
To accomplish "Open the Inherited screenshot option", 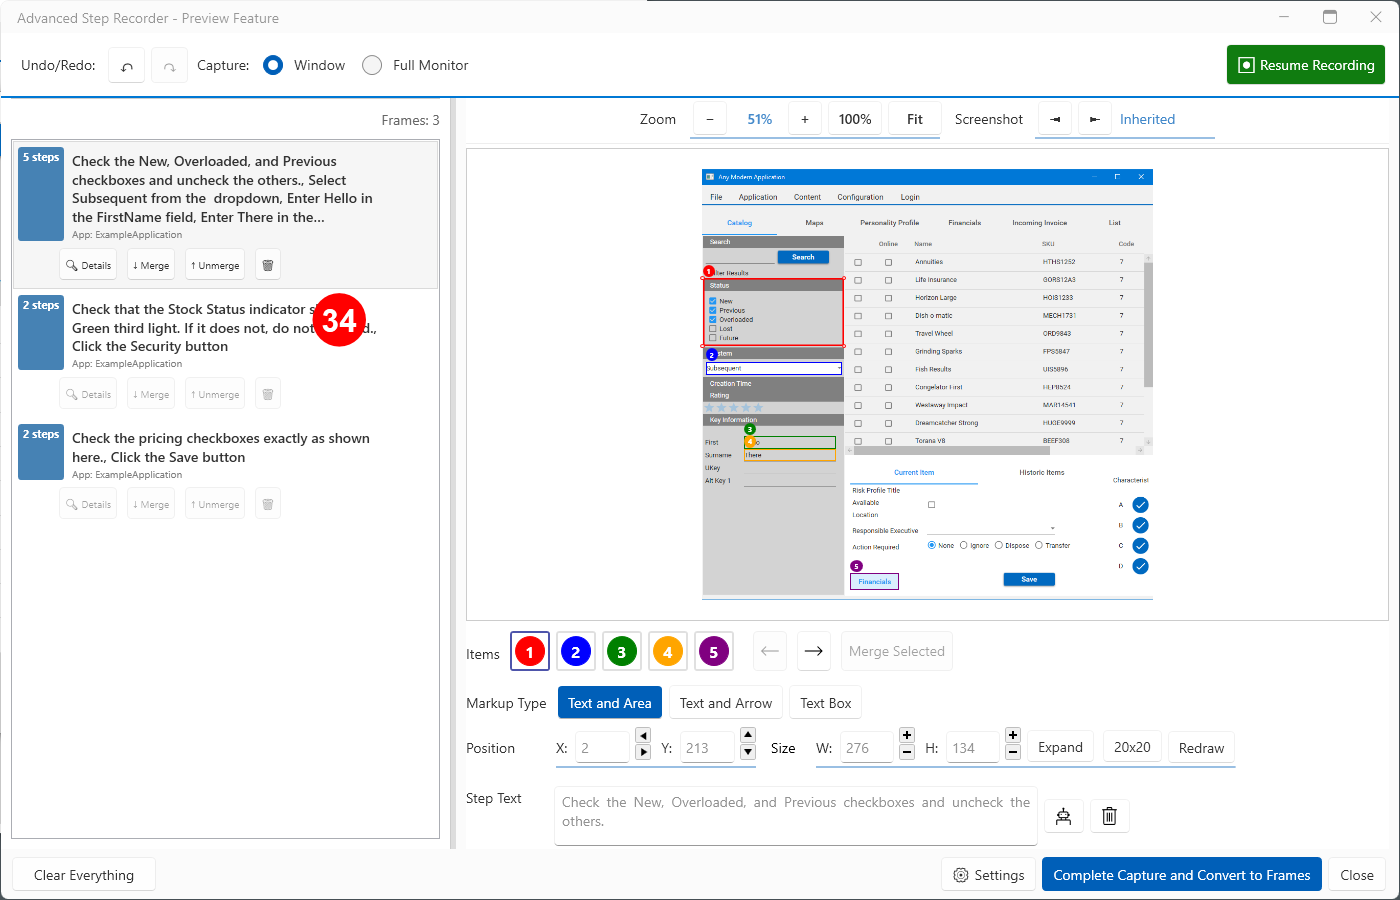I will pyautogui.click(x=1147, y=119).
